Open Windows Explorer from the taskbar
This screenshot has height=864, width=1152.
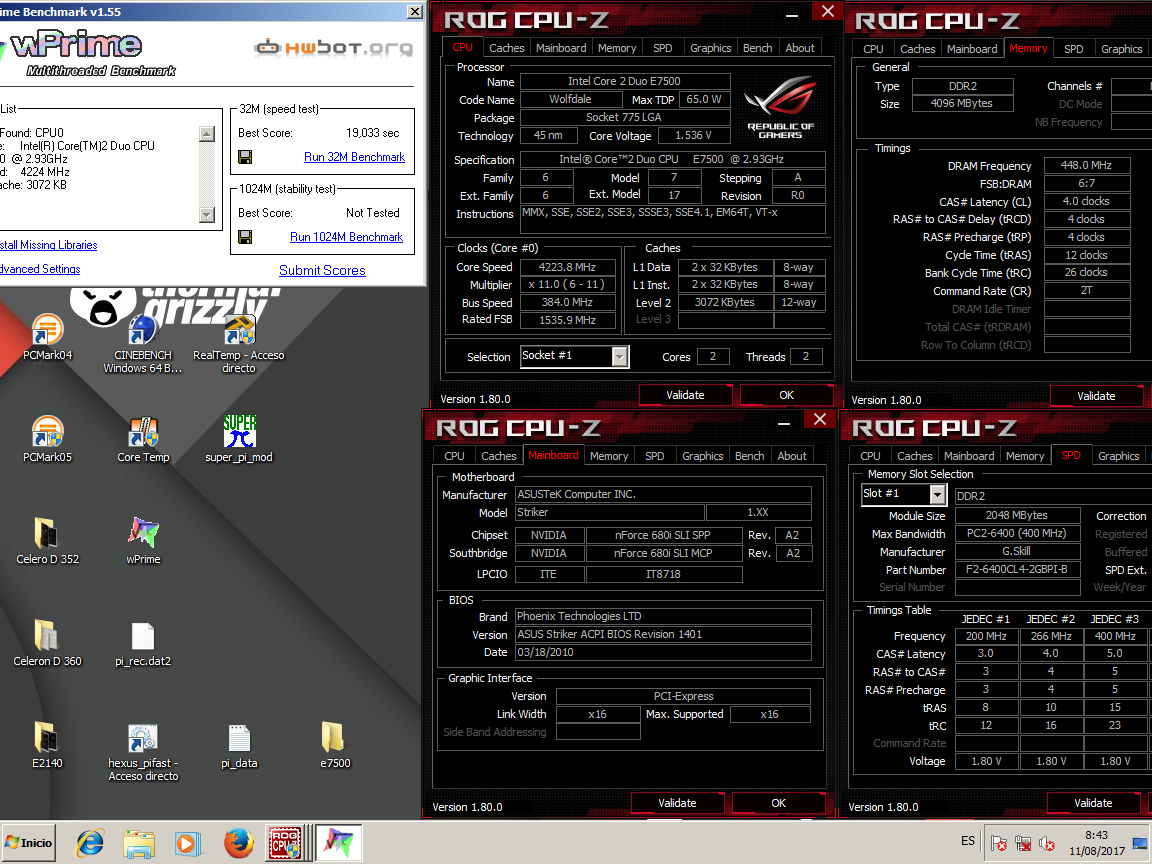[x=139, y=843]
